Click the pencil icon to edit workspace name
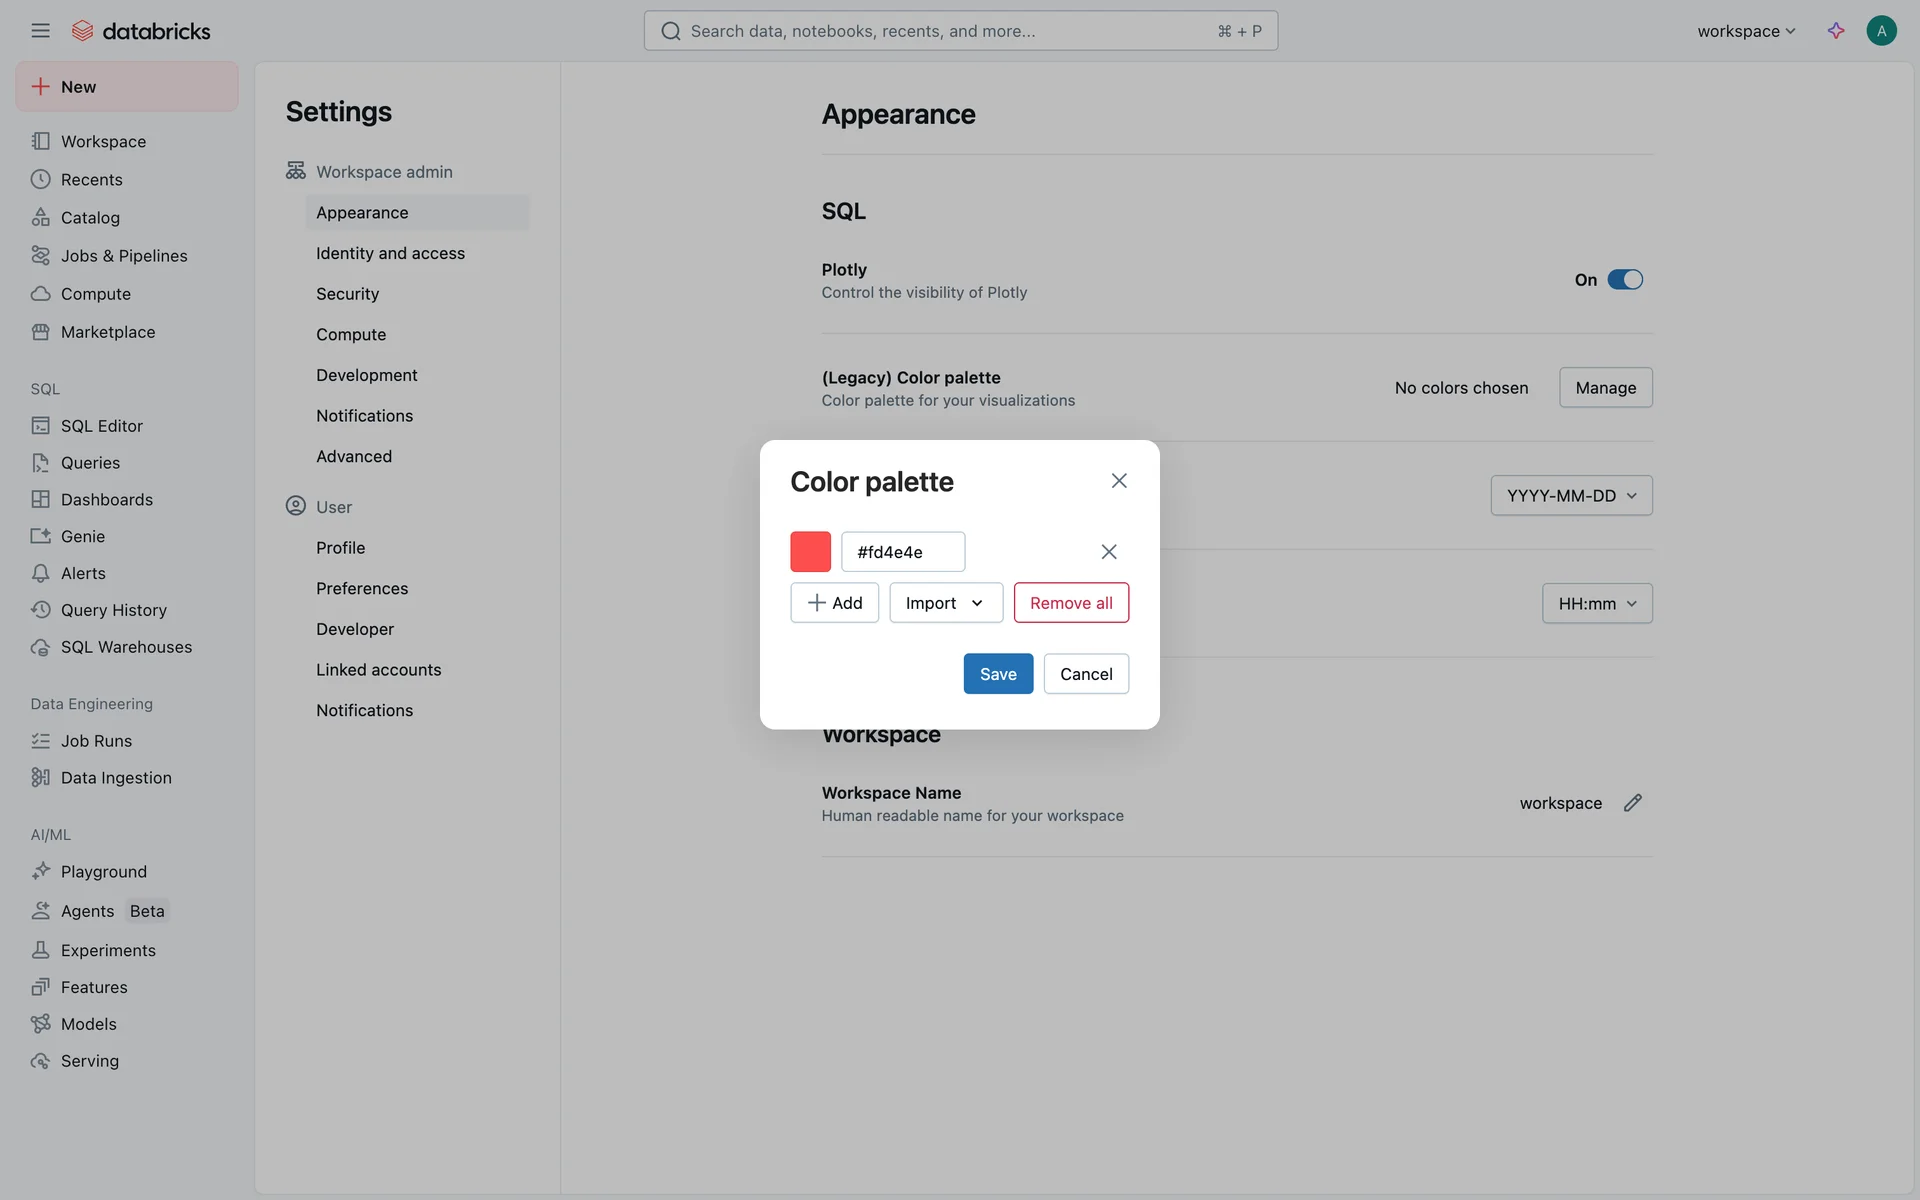The image size is (1920, 1200). [1632, 803]
